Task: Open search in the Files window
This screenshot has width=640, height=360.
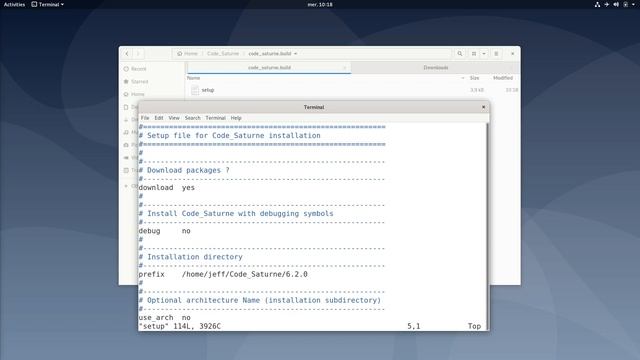Action: click(x=460, y=53)
